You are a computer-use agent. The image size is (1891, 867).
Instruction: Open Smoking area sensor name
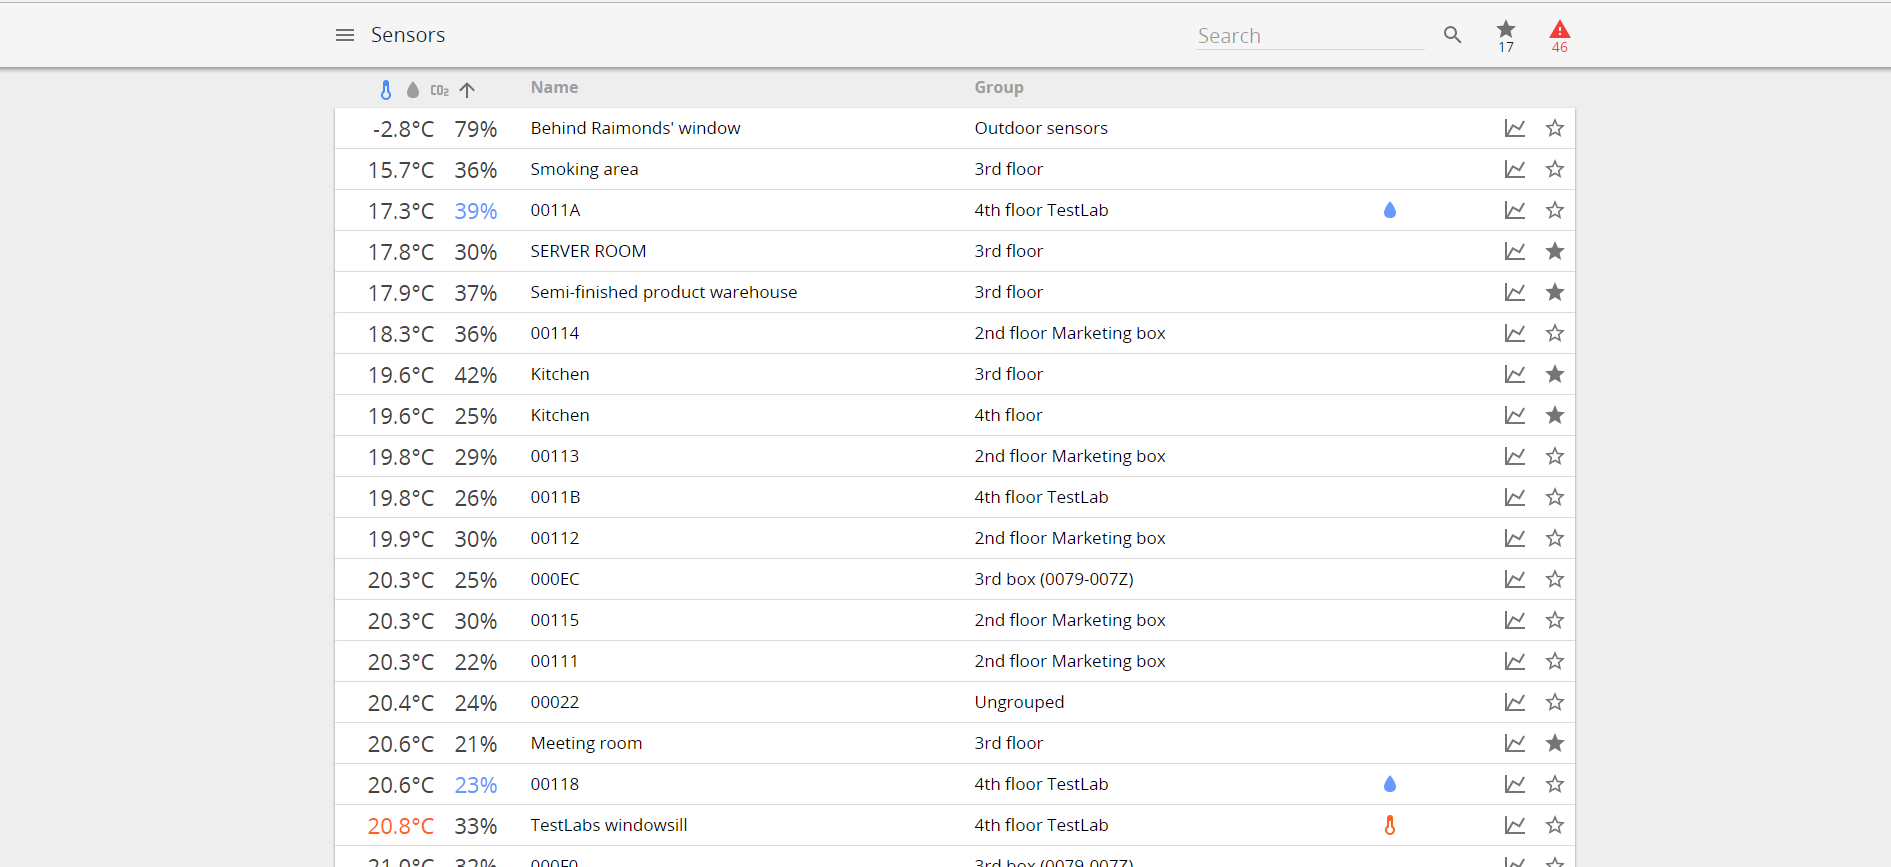(585, 169)
